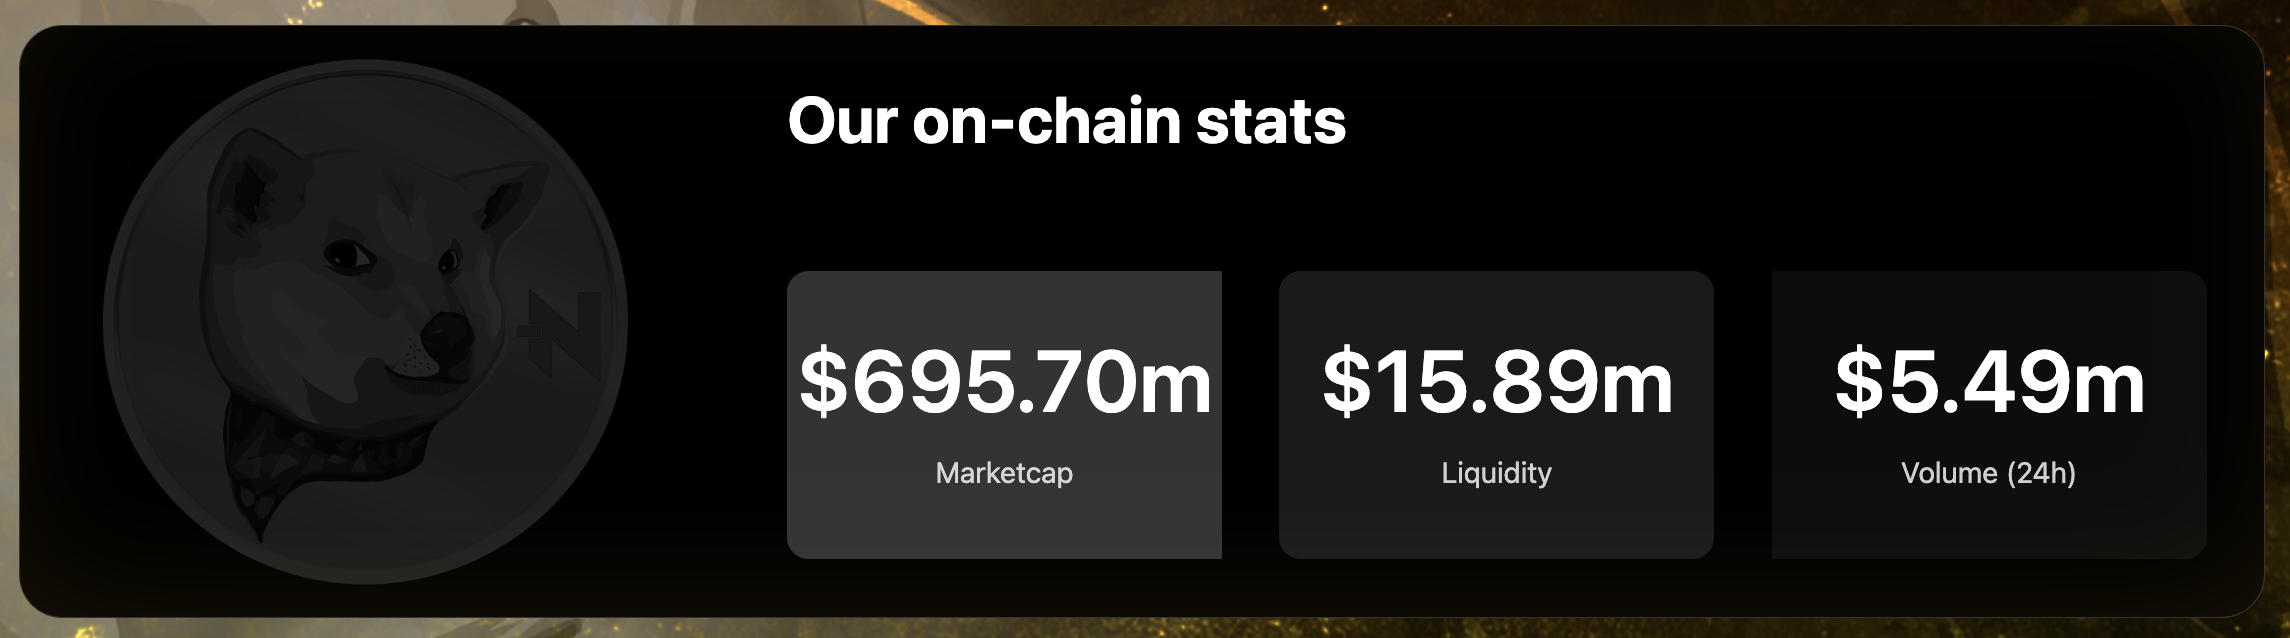Select the $5.49m volume value
Screen dimensions: 2290x638
point(1989,382)
